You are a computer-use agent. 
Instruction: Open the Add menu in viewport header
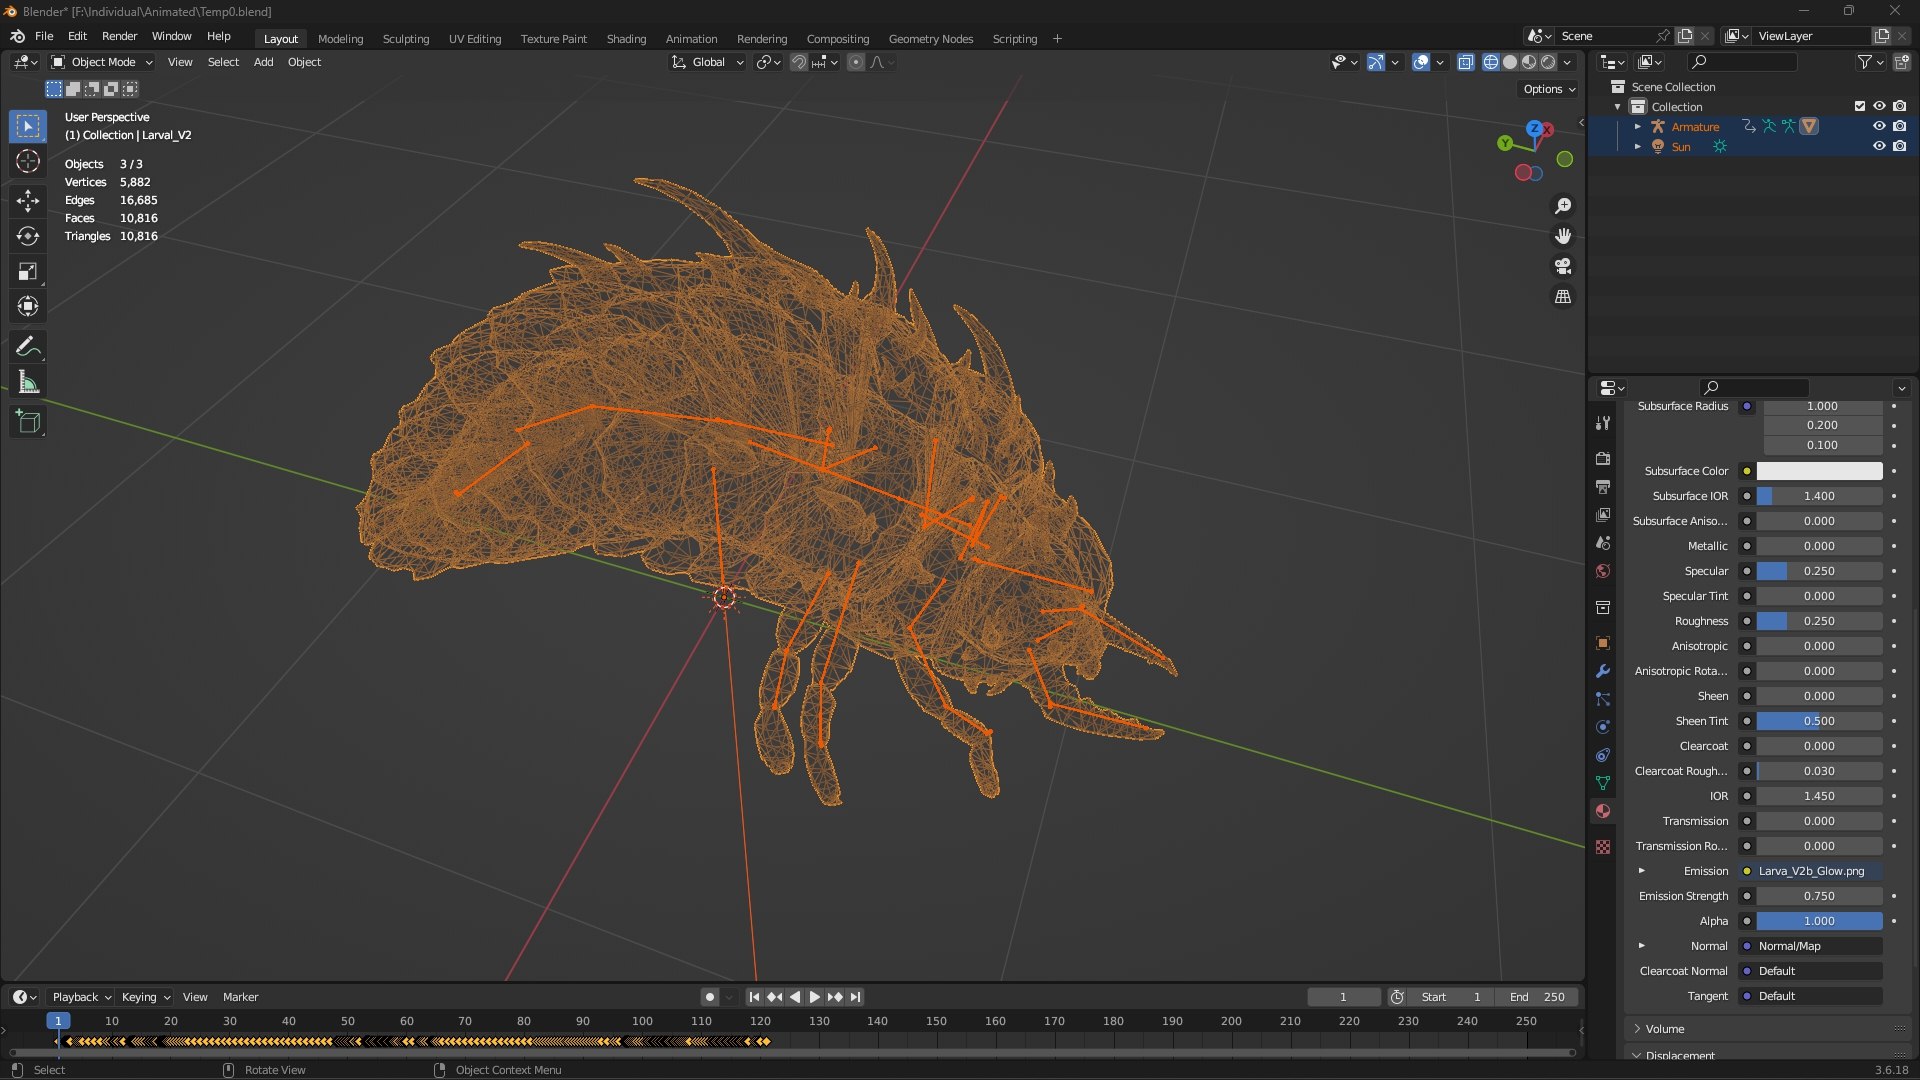[263, 62]
